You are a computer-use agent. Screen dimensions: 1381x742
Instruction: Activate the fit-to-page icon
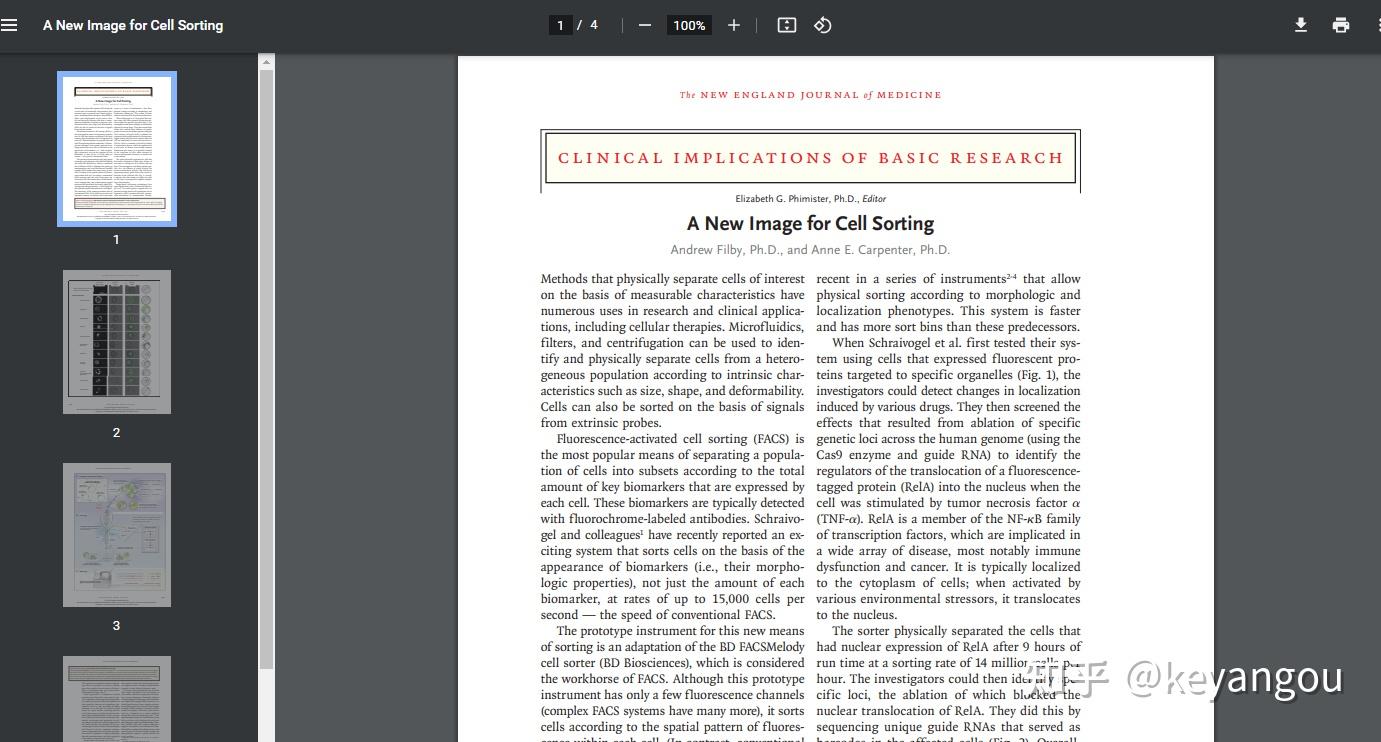pos(786,25)
